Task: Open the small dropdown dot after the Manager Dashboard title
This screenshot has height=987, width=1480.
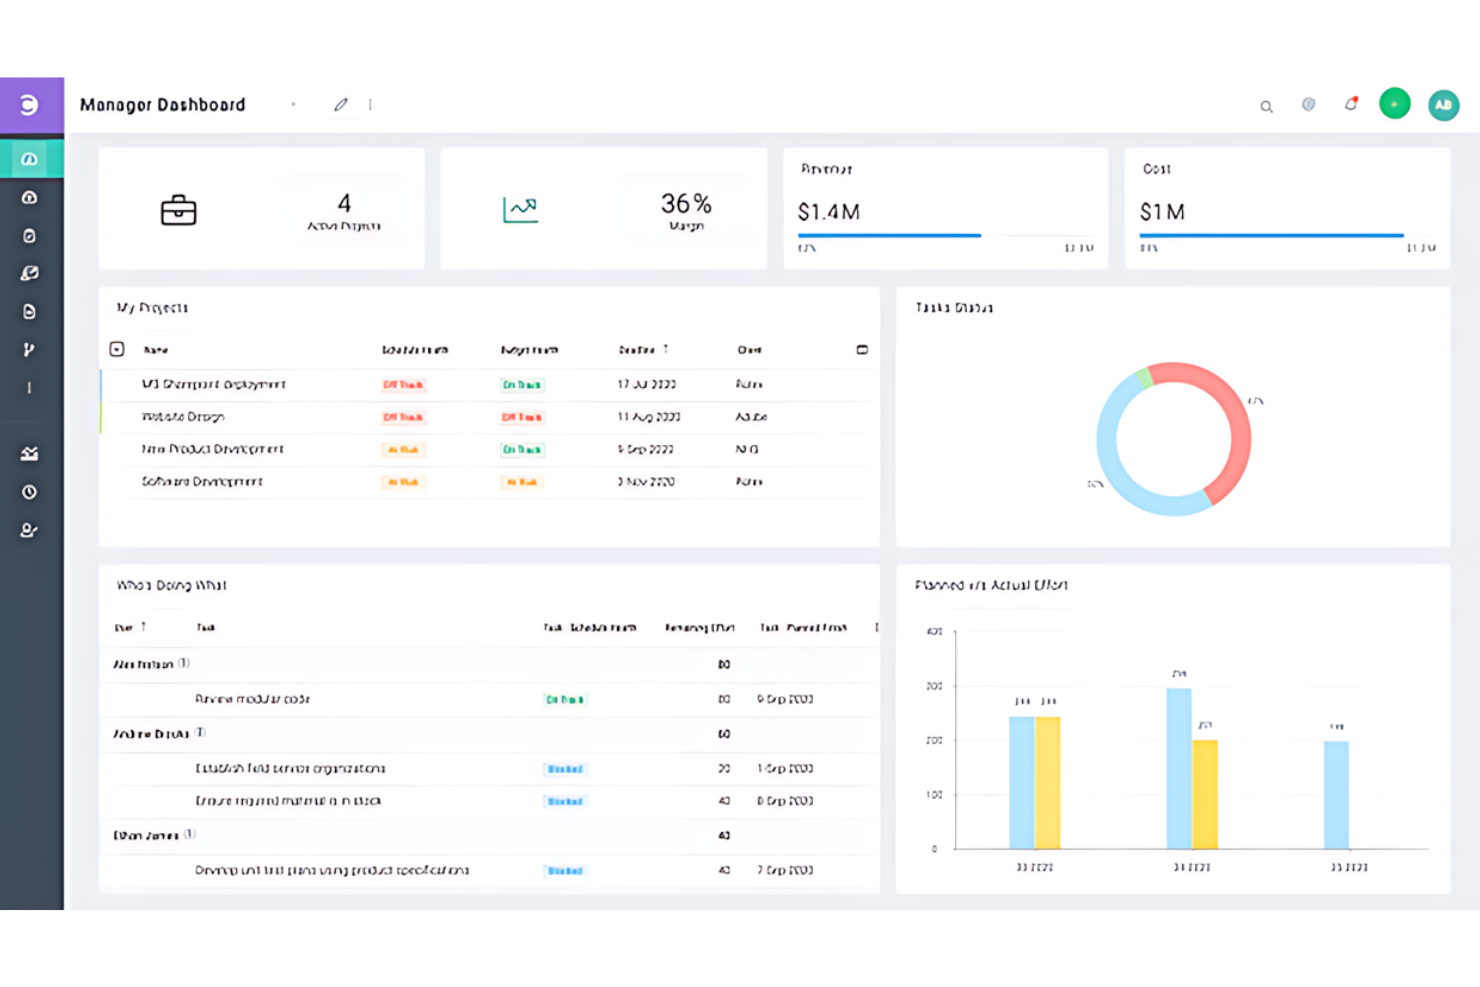Action: [x=293, y=105]
